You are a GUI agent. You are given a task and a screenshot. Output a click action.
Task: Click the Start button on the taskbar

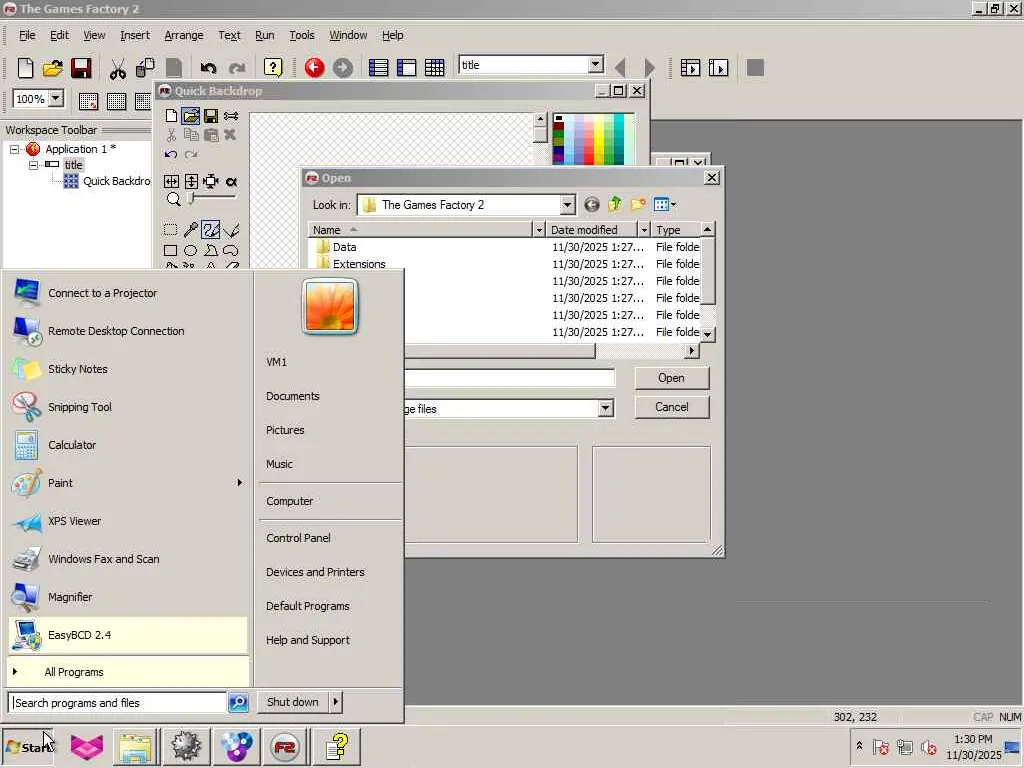pos(28,746)
